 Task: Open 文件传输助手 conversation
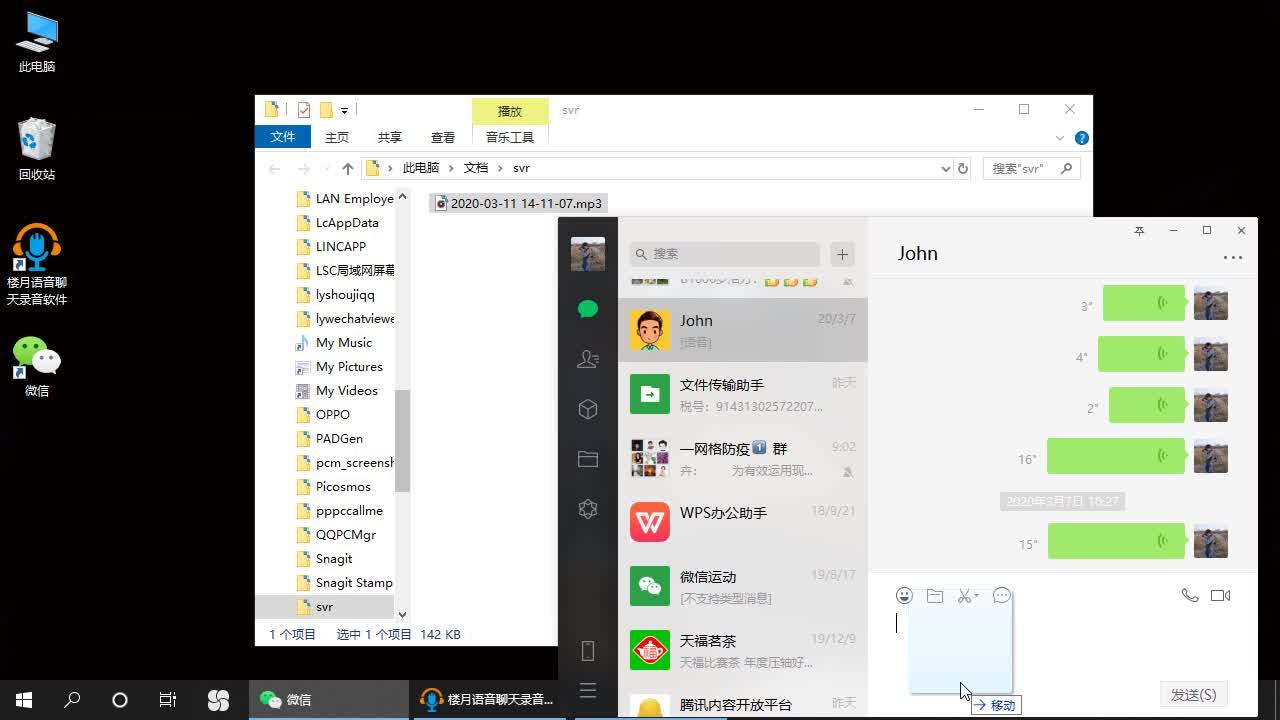click(x=743, y=394)
